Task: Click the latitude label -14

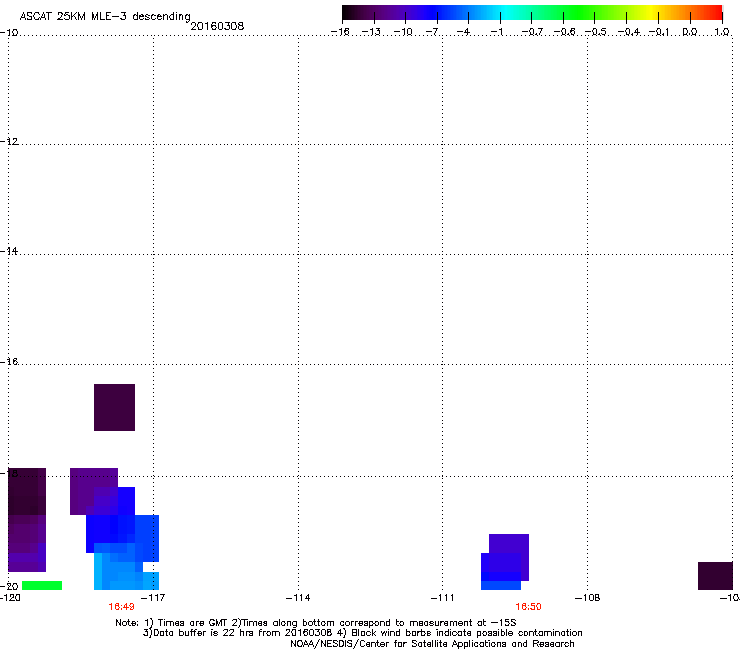Action: pos(9,252)
